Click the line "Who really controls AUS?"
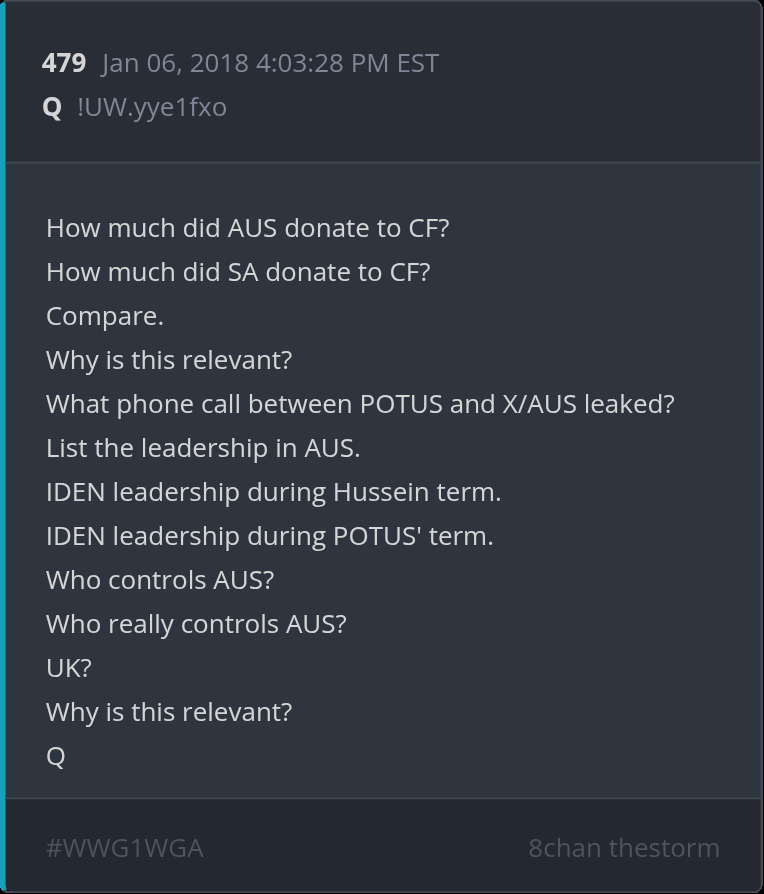The width and height of the screenshot is (764, 894). tap(195, 624)
